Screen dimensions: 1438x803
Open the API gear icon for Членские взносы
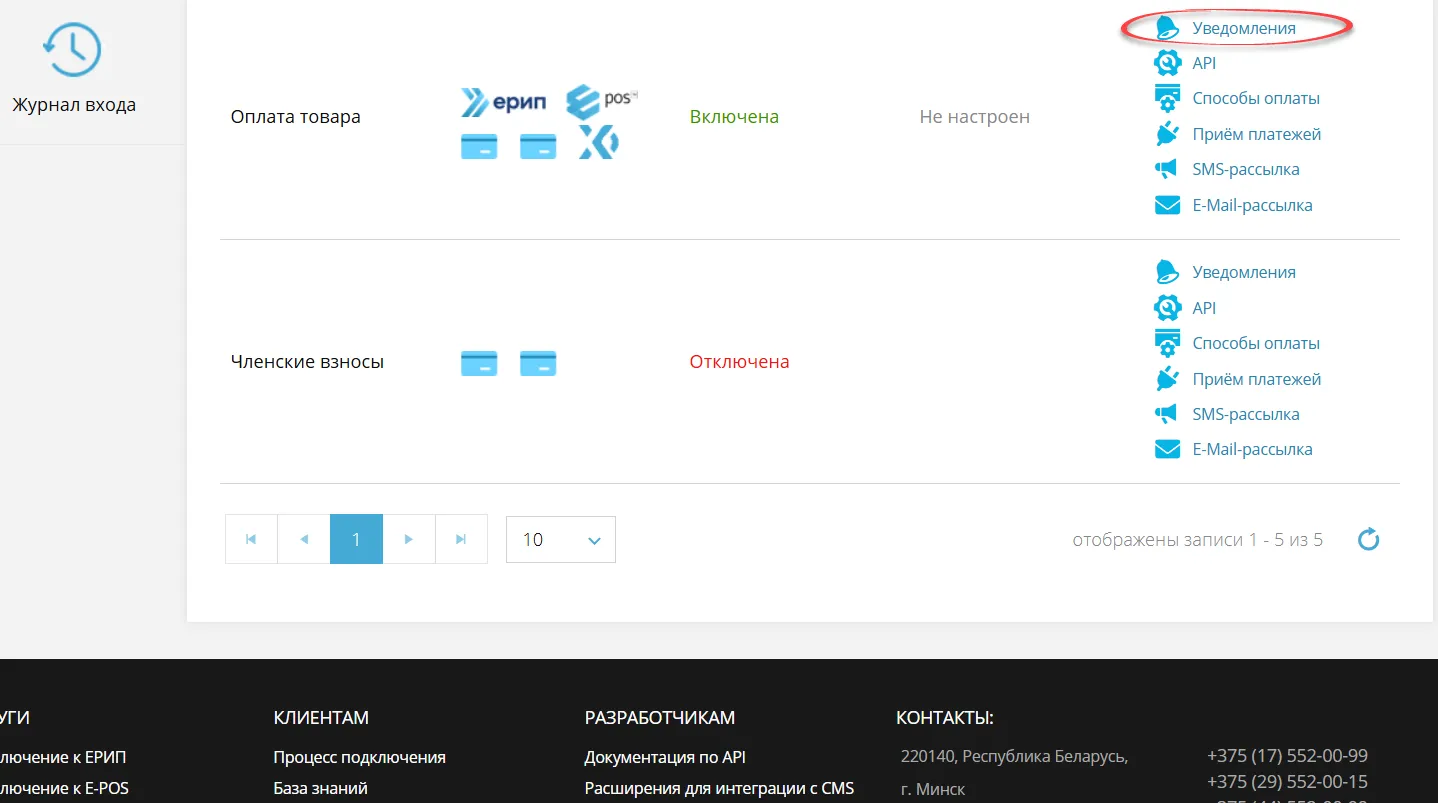(1167, 307)
